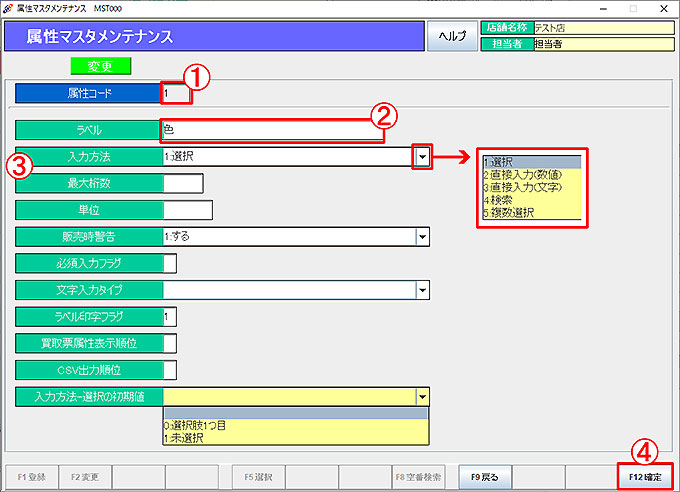The image size is (680, 492).
Task: Click the F1 登録 button
Action: [x=32, y=477]
